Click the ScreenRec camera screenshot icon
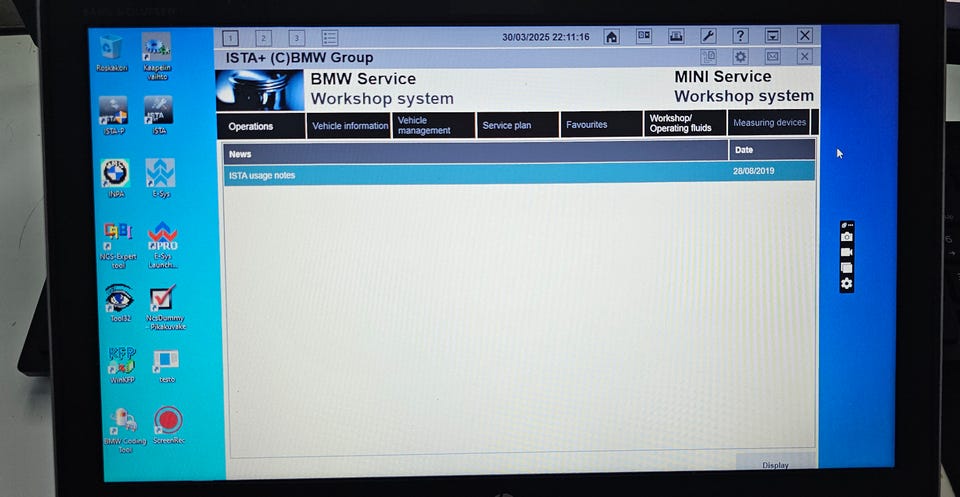This screenshot has width=960, height=497. point(847,237)
